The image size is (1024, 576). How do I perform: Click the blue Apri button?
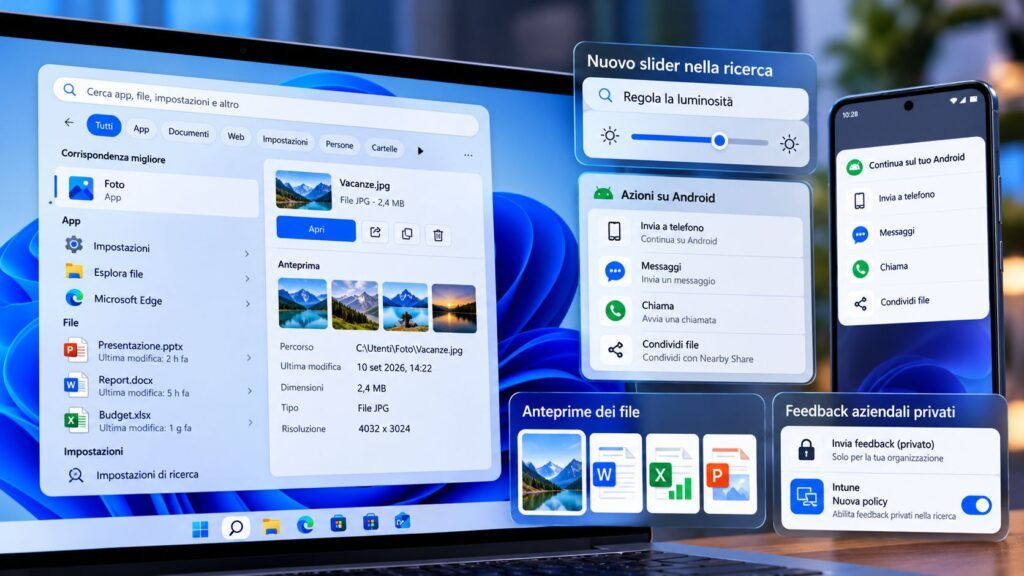coord(316,229)
